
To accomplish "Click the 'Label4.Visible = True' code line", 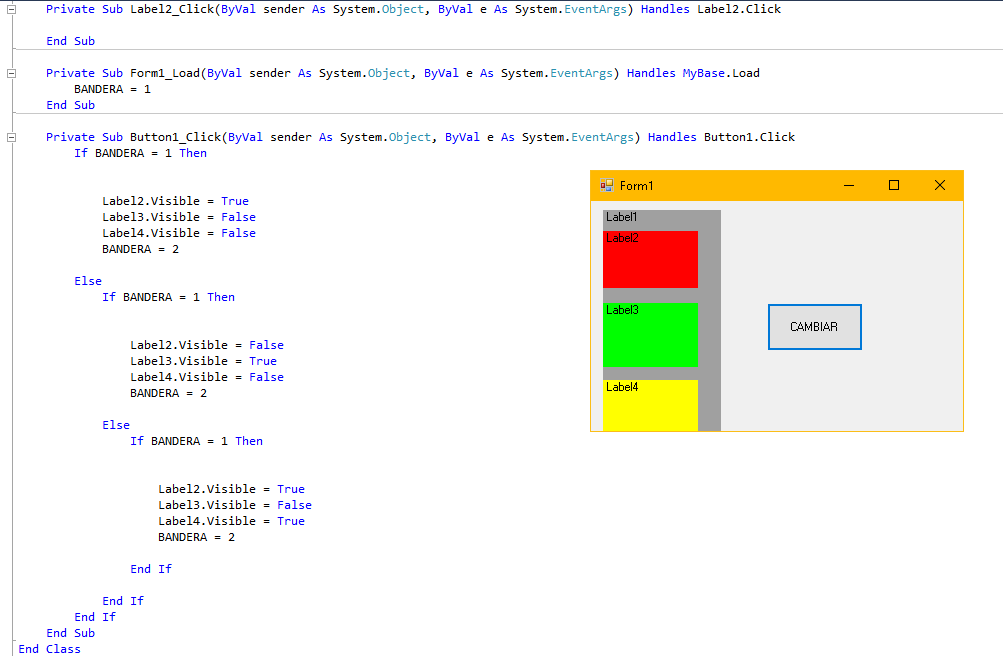I will 232,521.
